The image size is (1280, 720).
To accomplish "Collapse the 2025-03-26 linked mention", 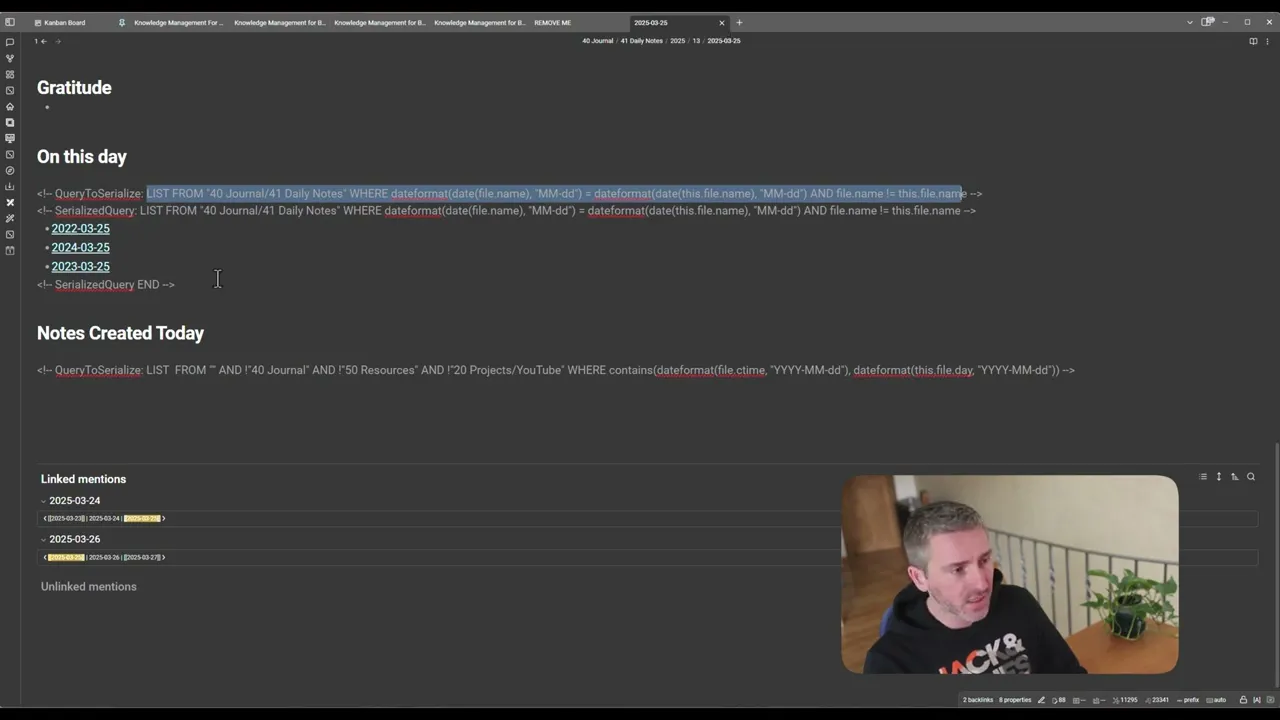I will [43, 539].
